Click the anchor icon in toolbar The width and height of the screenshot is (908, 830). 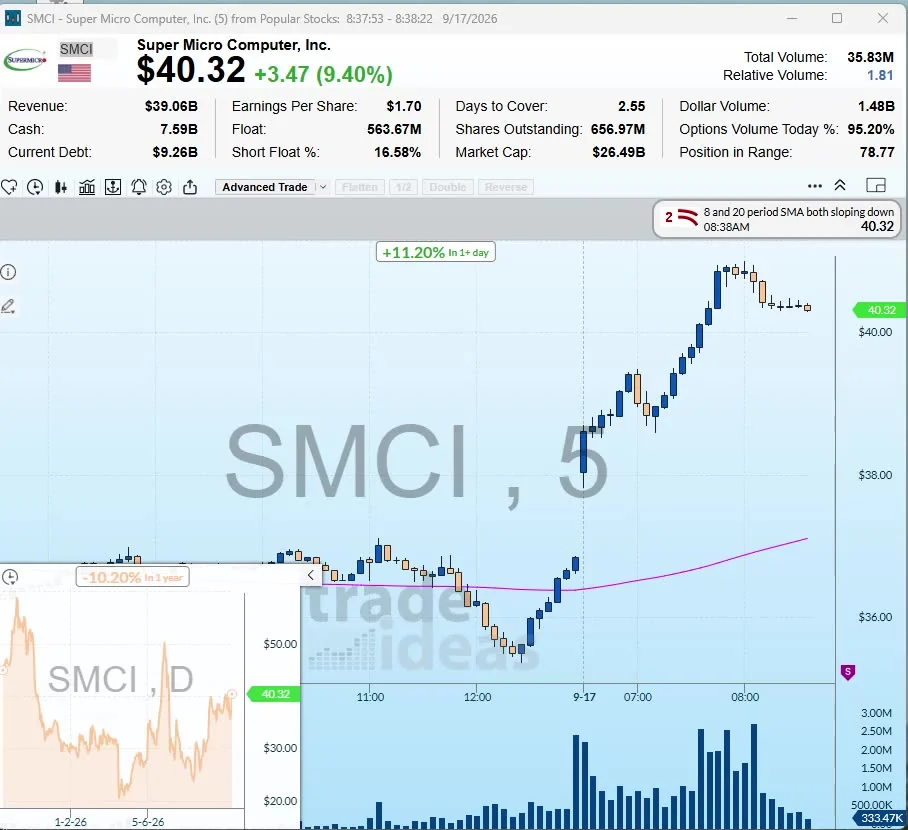point(113,187)
